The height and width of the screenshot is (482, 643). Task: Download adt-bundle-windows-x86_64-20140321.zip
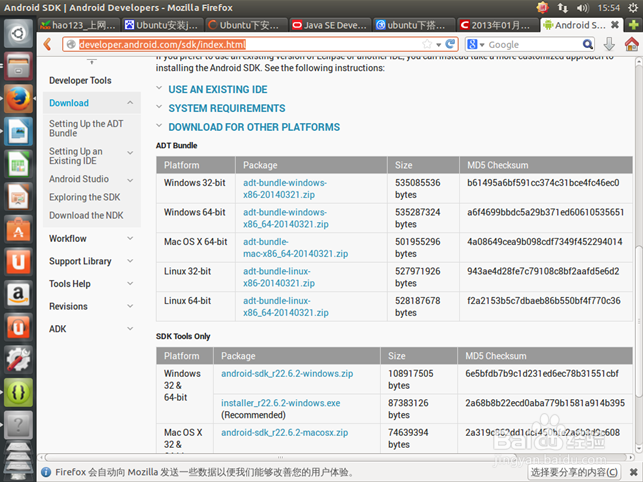coord(285,218)
